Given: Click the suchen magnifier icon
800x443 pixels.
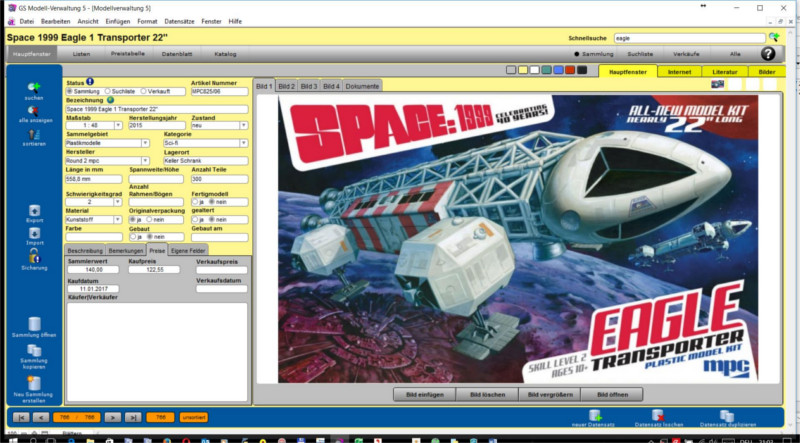Looking at the screenshot, I should tap(34, 87).
